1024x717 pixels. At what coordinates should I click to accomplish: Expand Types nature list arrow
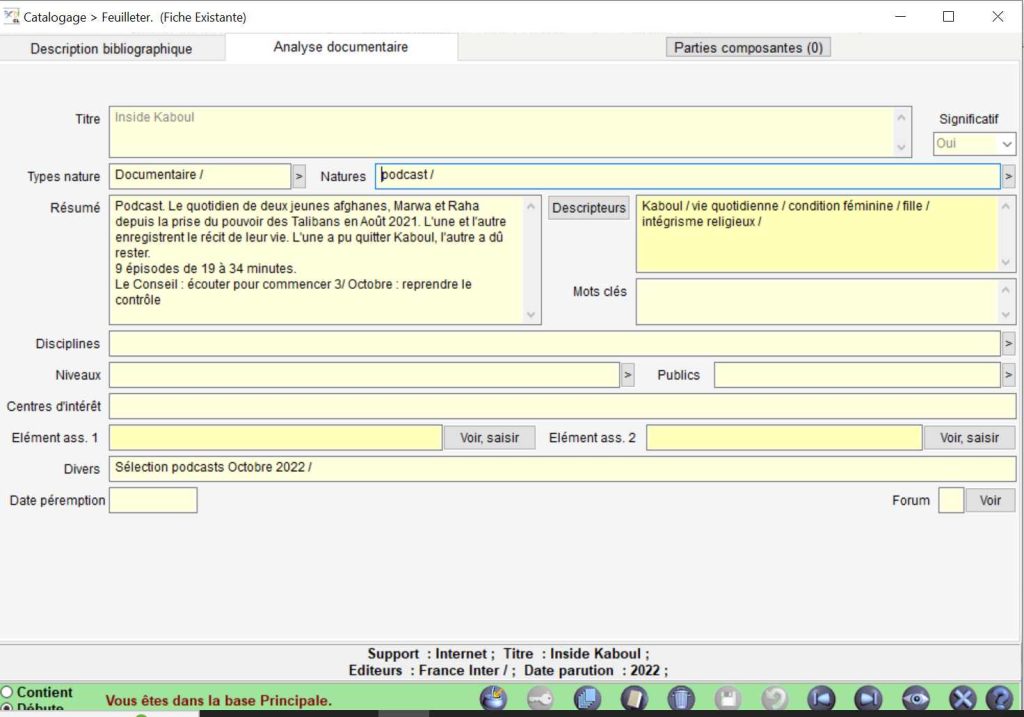[x=298, y=176]
